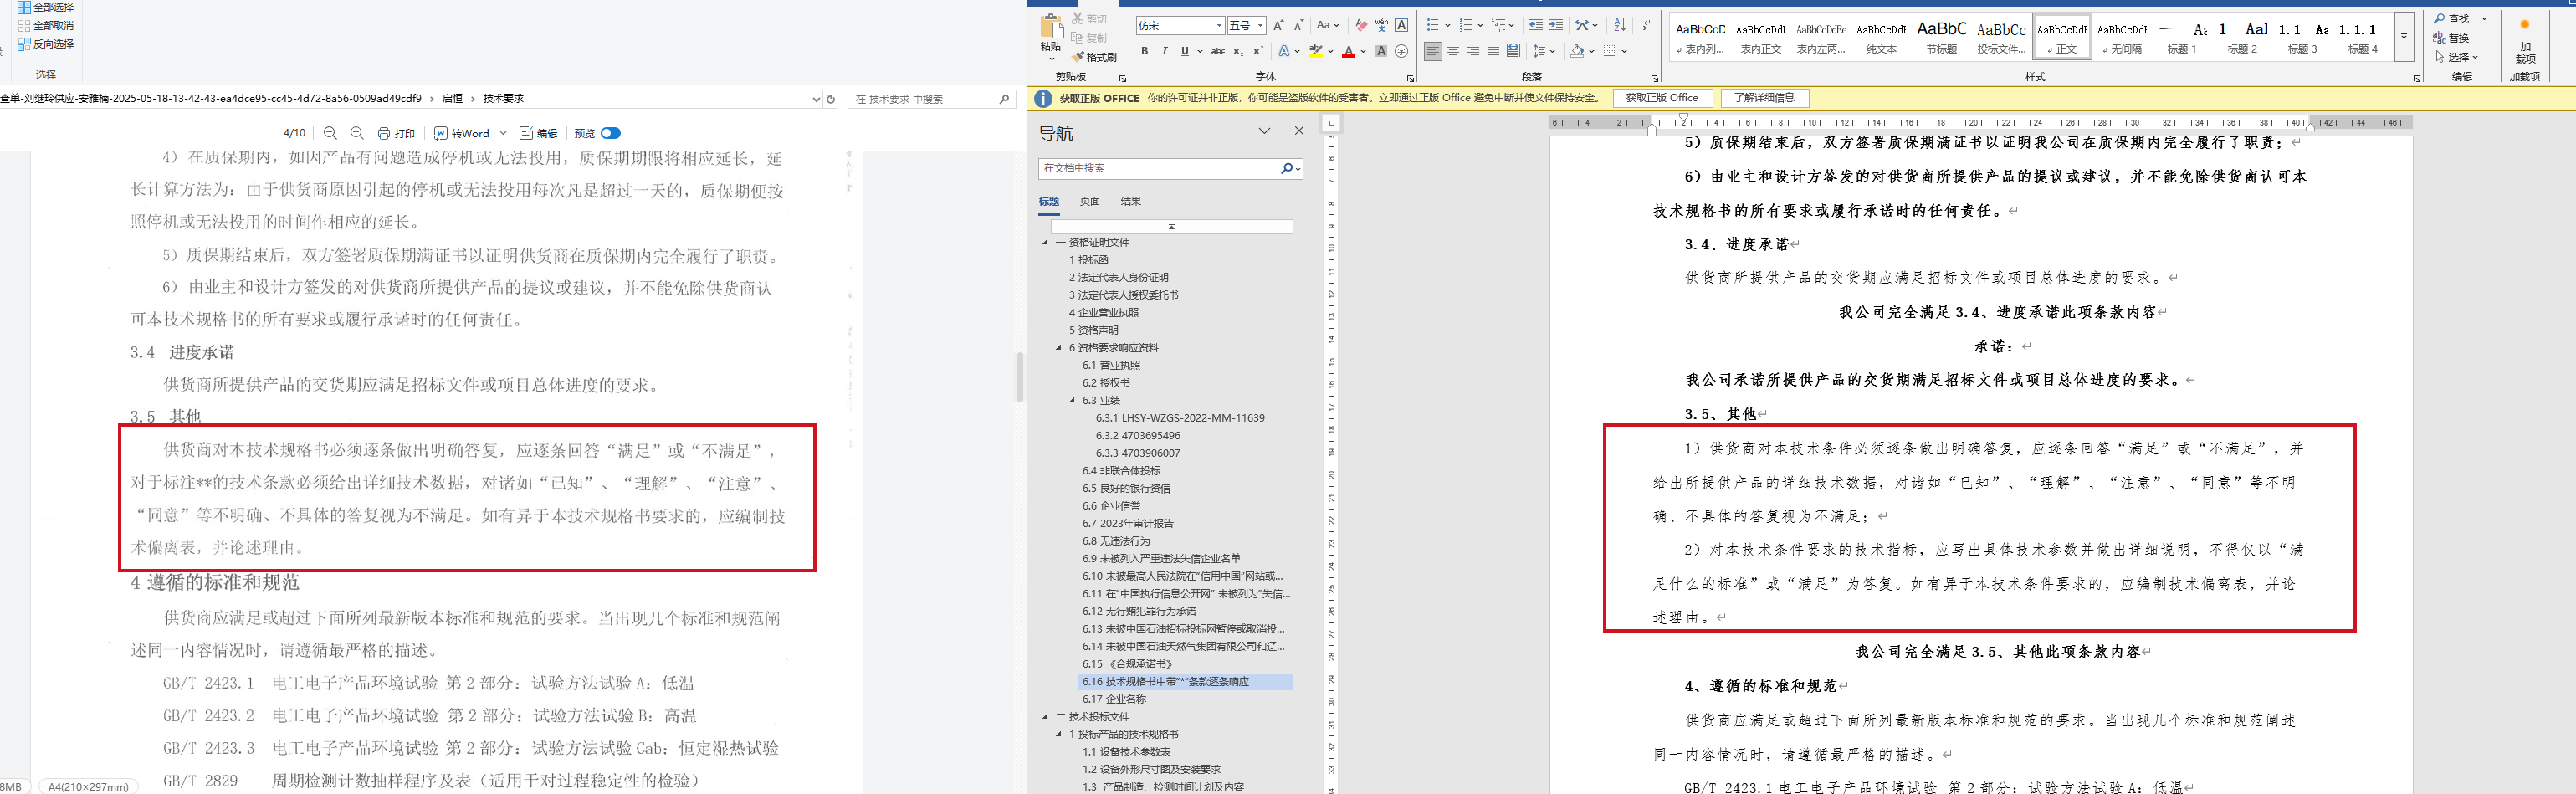Apply superscript formatting
The width and height of the screenshot is (2576, 794).
[1258, 51]
